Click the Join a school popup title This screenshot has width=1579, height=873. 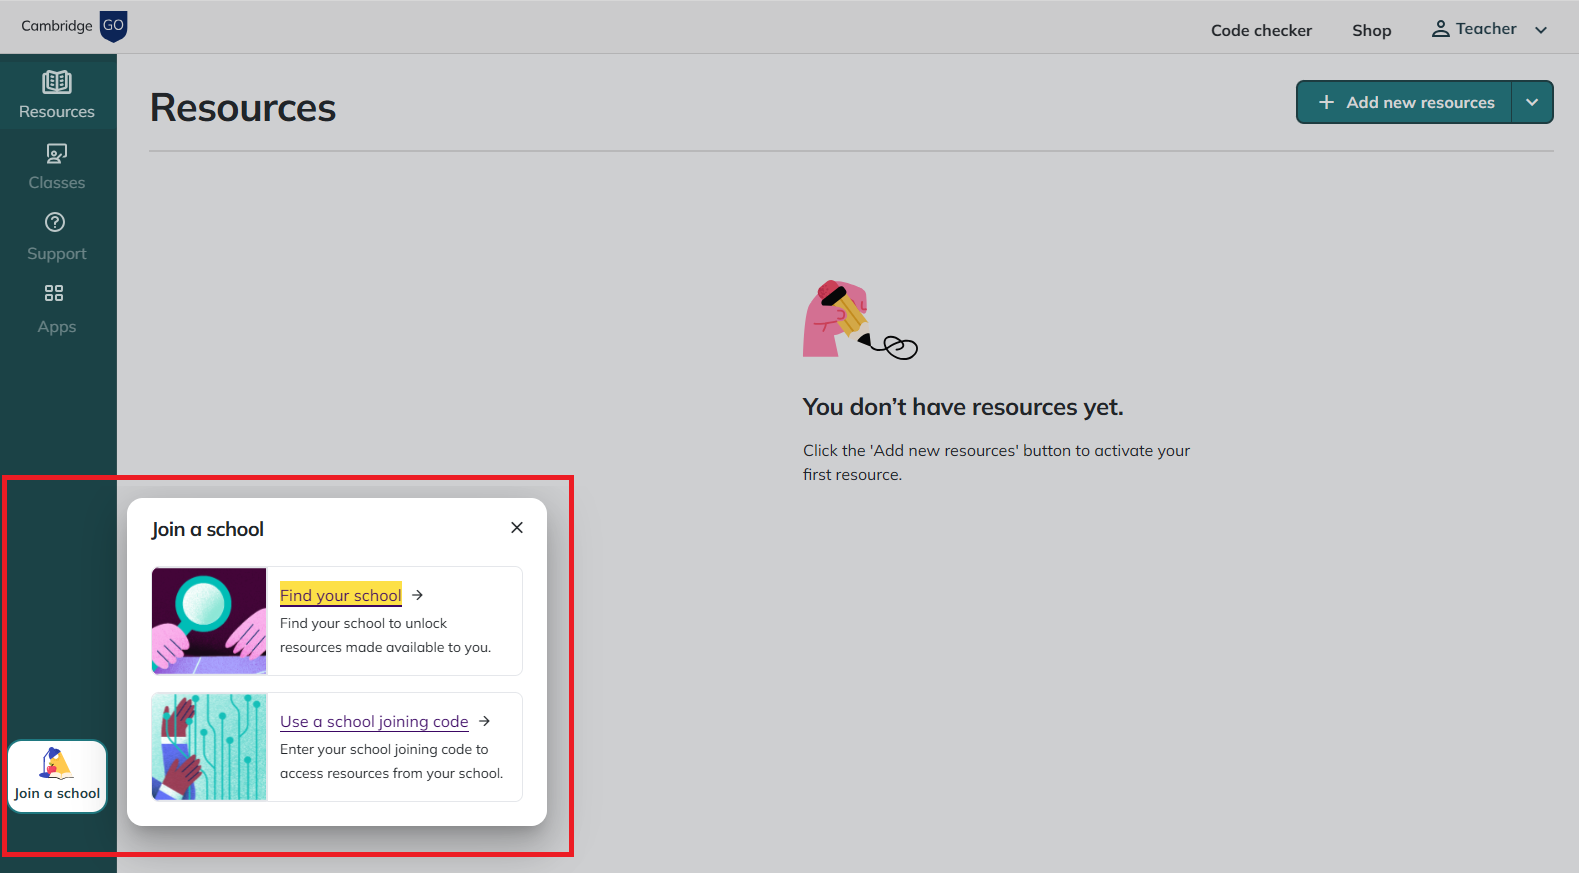[208, 529]
